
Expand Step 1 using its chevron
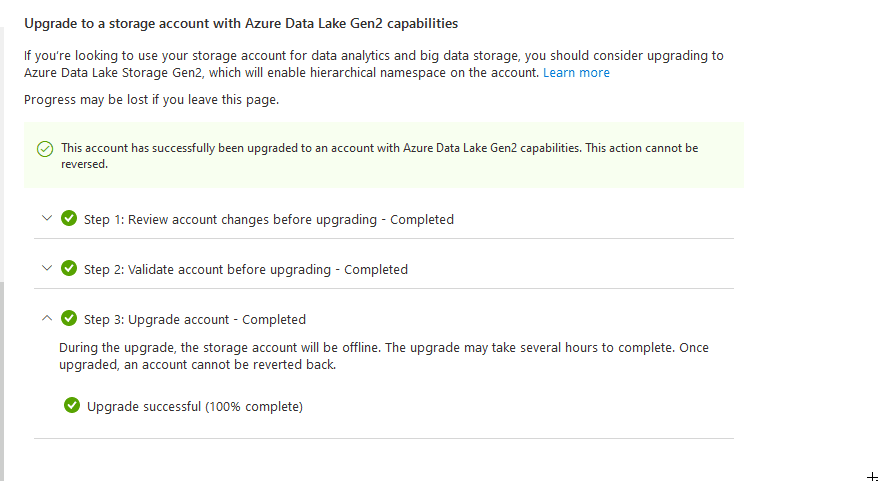[x=46, y=218]
